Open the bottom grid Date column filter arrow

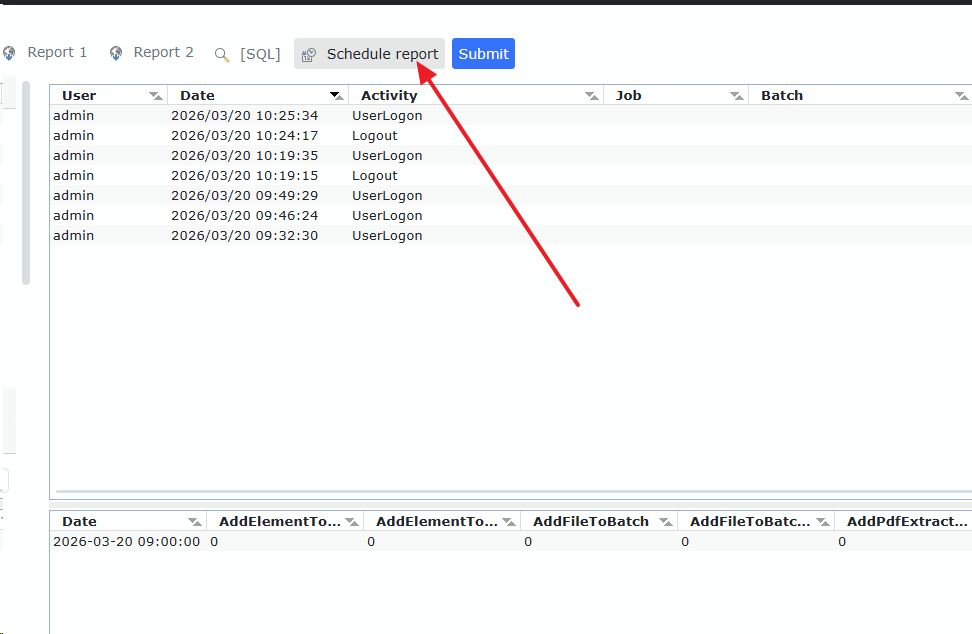194,522
